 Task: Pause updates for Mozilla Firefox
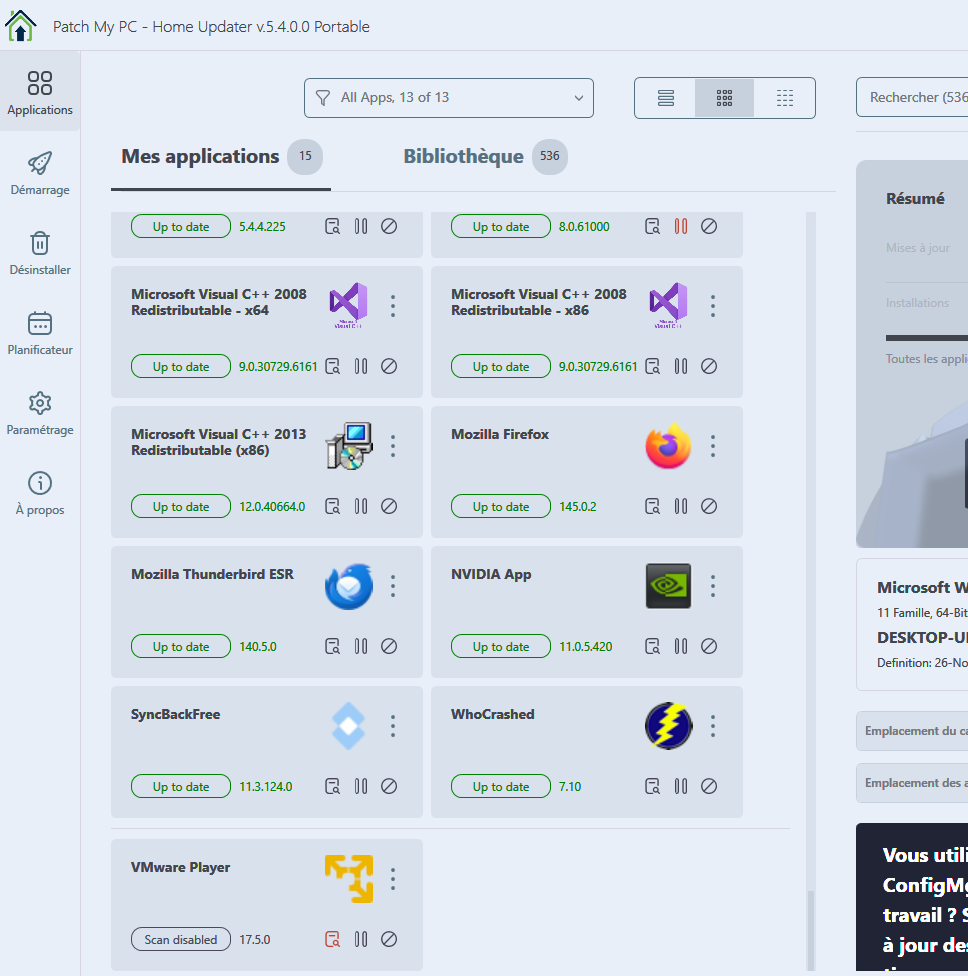coord(680,507)
